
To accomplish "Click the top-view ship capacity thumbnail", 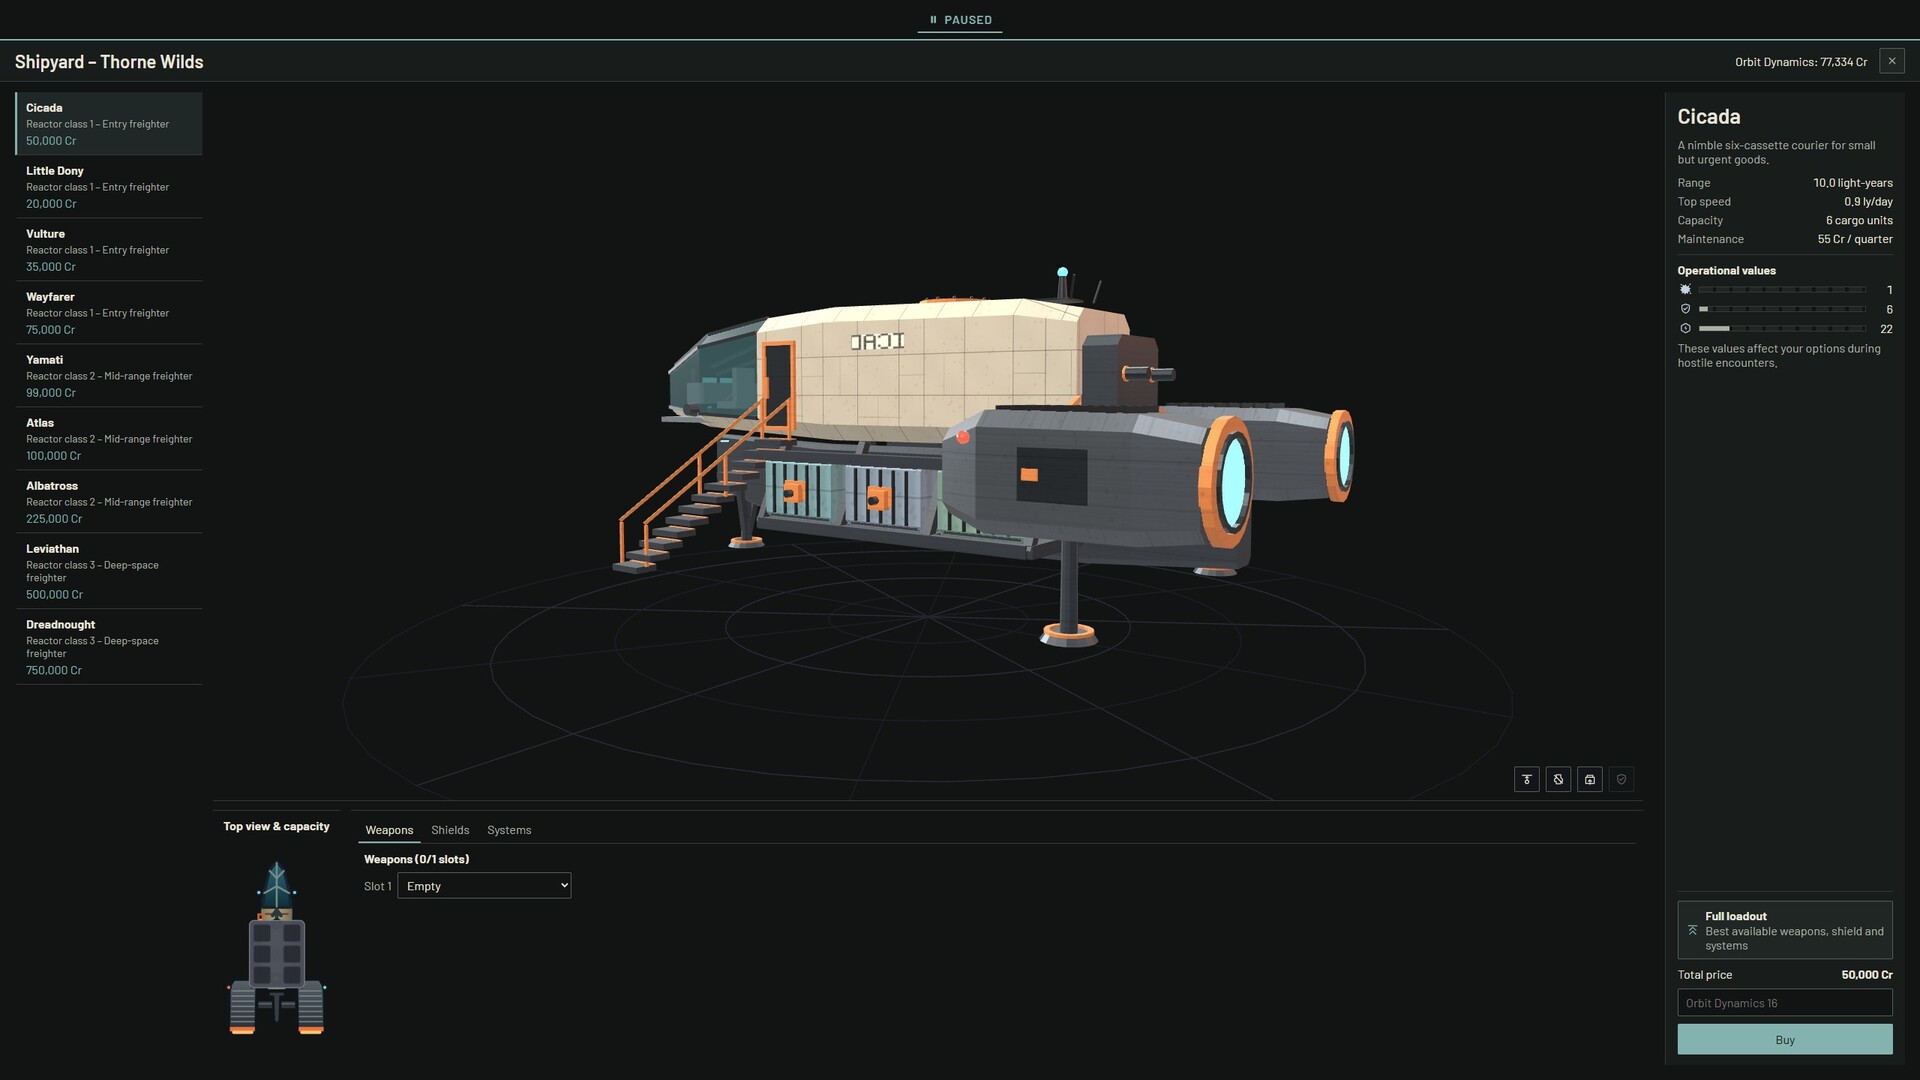I will 277,948.
